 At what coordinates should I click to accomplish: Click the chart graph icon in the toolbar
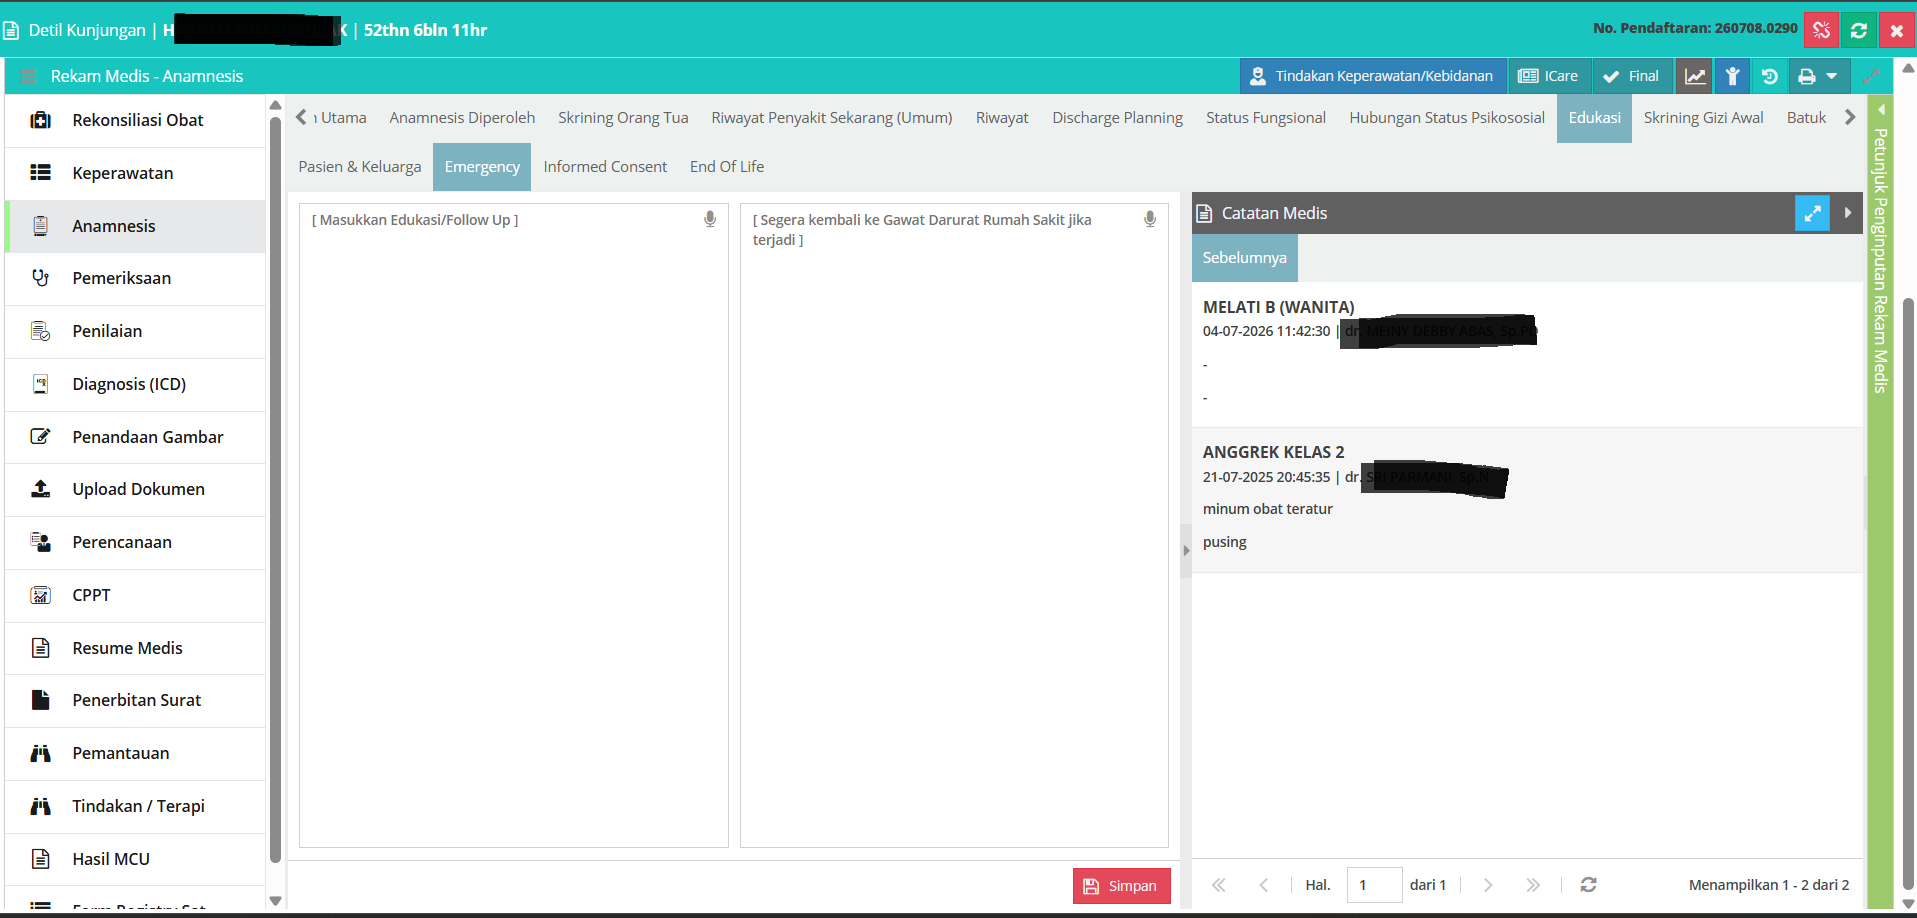pyautogui.click(x=1694, y=76)
